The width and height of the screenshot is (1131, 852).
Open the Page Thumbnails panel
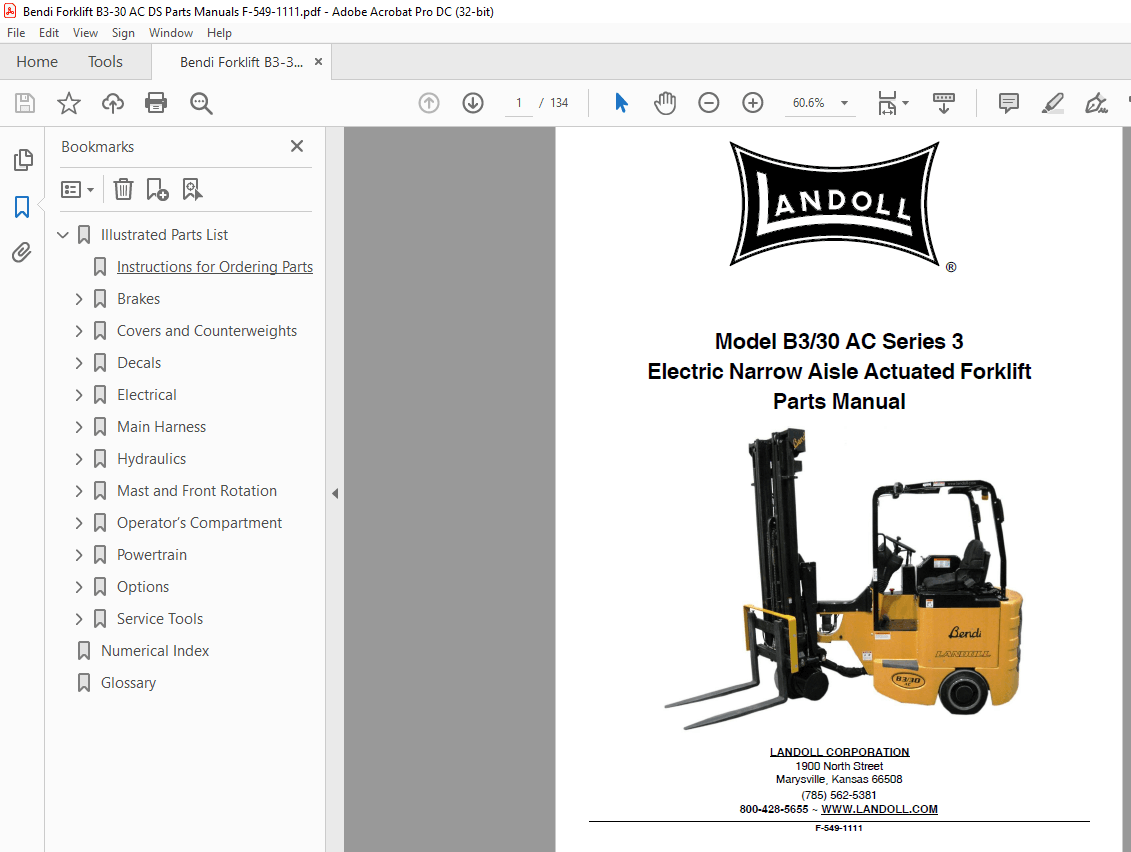pyautogui.click(x=22, y=160)
